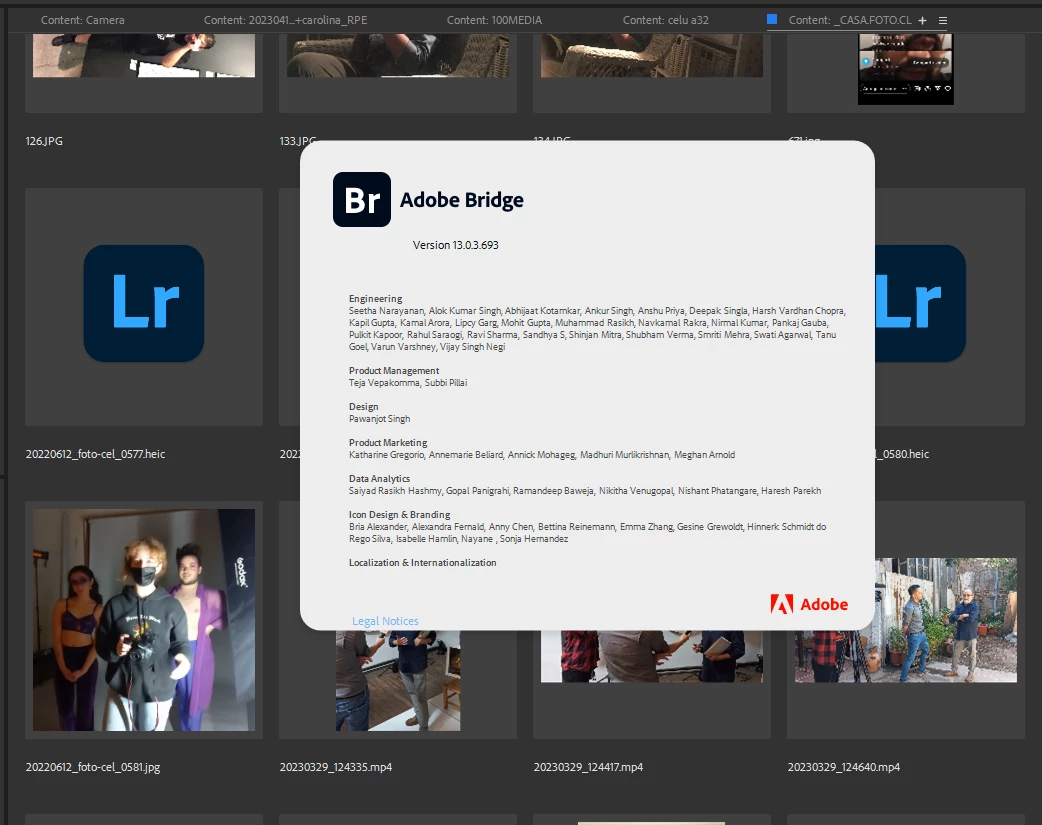Click the 20230329_124417.mp4 file name
The image size is (1042, 825).
tap(588, 767)
